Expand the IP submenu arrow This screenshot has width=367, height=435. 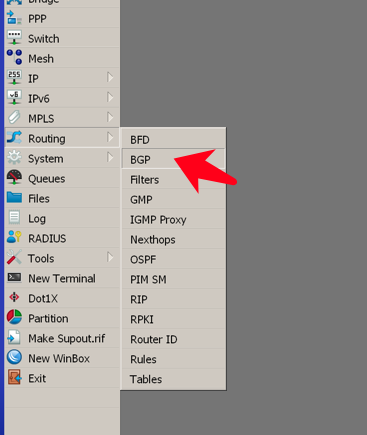[x=110, y=77]
